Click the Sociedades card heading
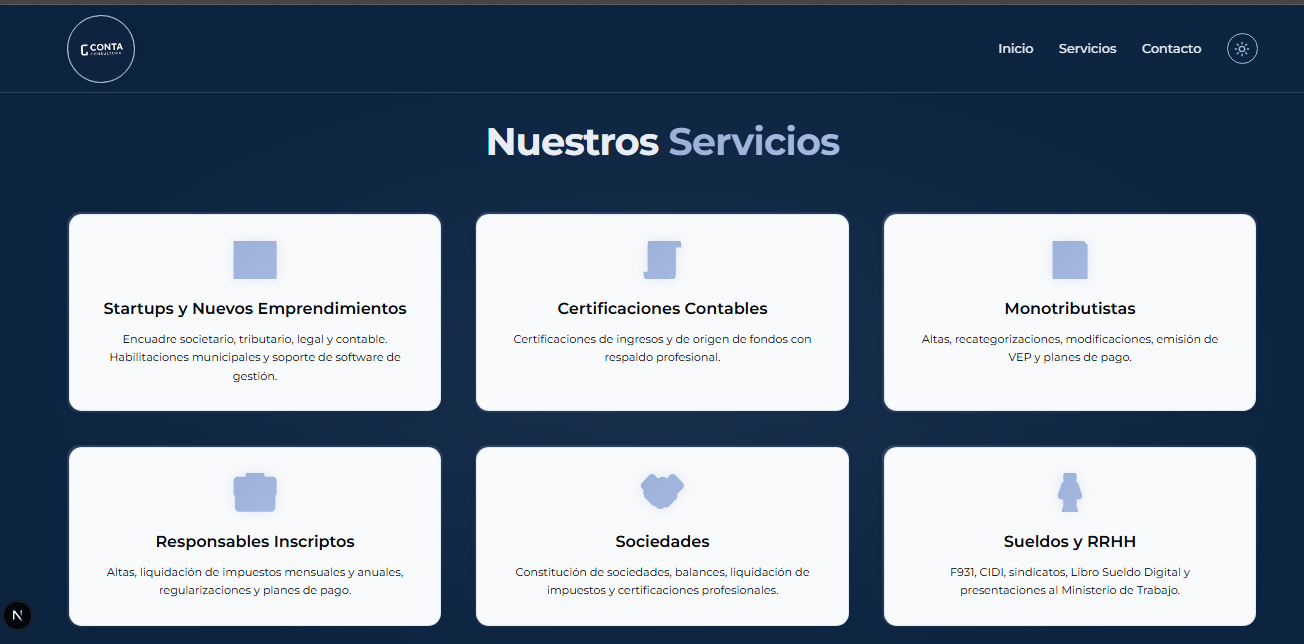Screen dimensions: 1304x644 [x=662, y=542]
